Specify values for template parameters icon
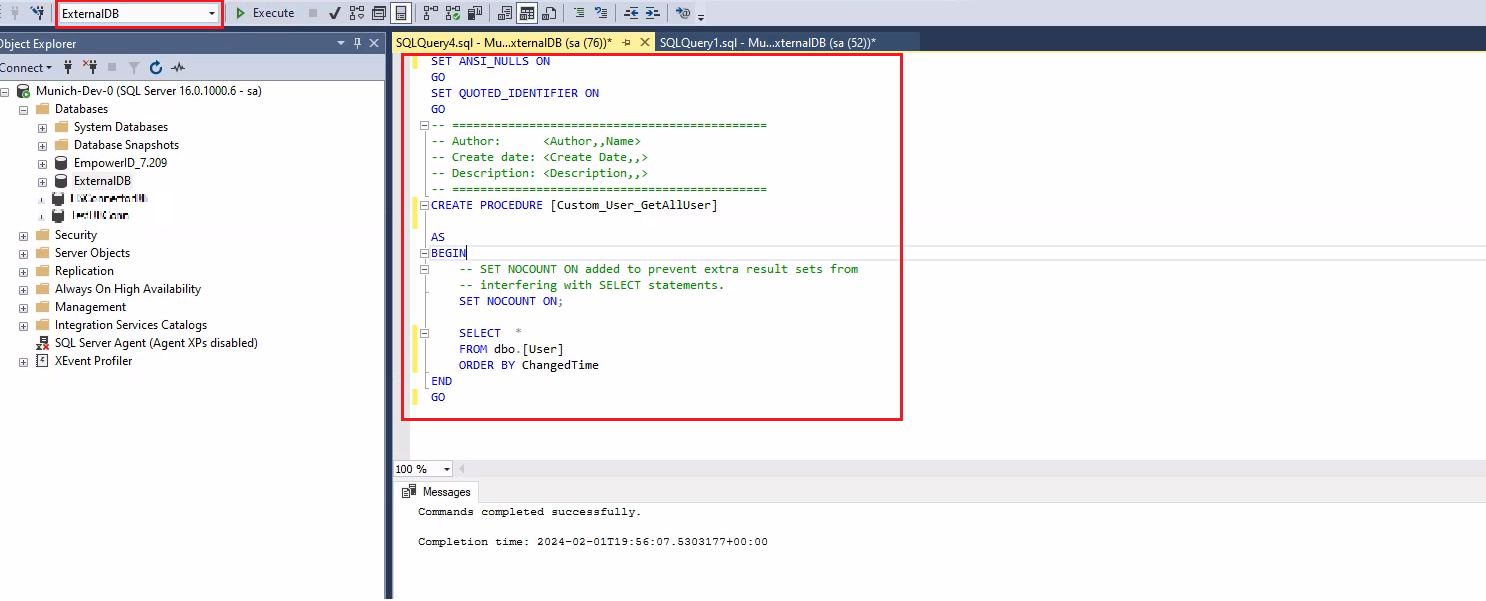 (x=683, y=13)
